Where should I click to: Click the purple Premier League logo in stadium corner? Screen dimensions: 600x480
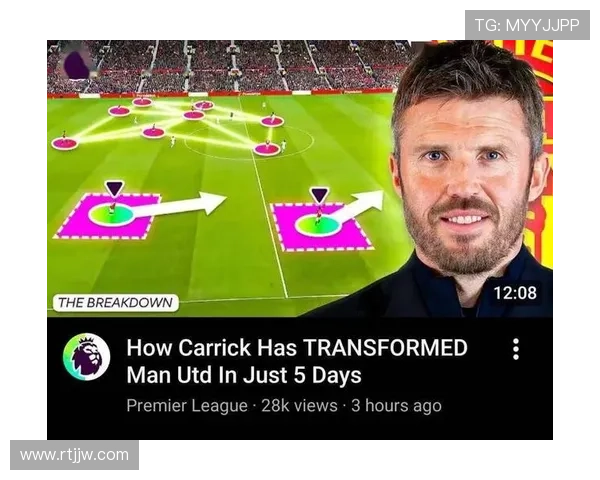(x=77, y=64)
